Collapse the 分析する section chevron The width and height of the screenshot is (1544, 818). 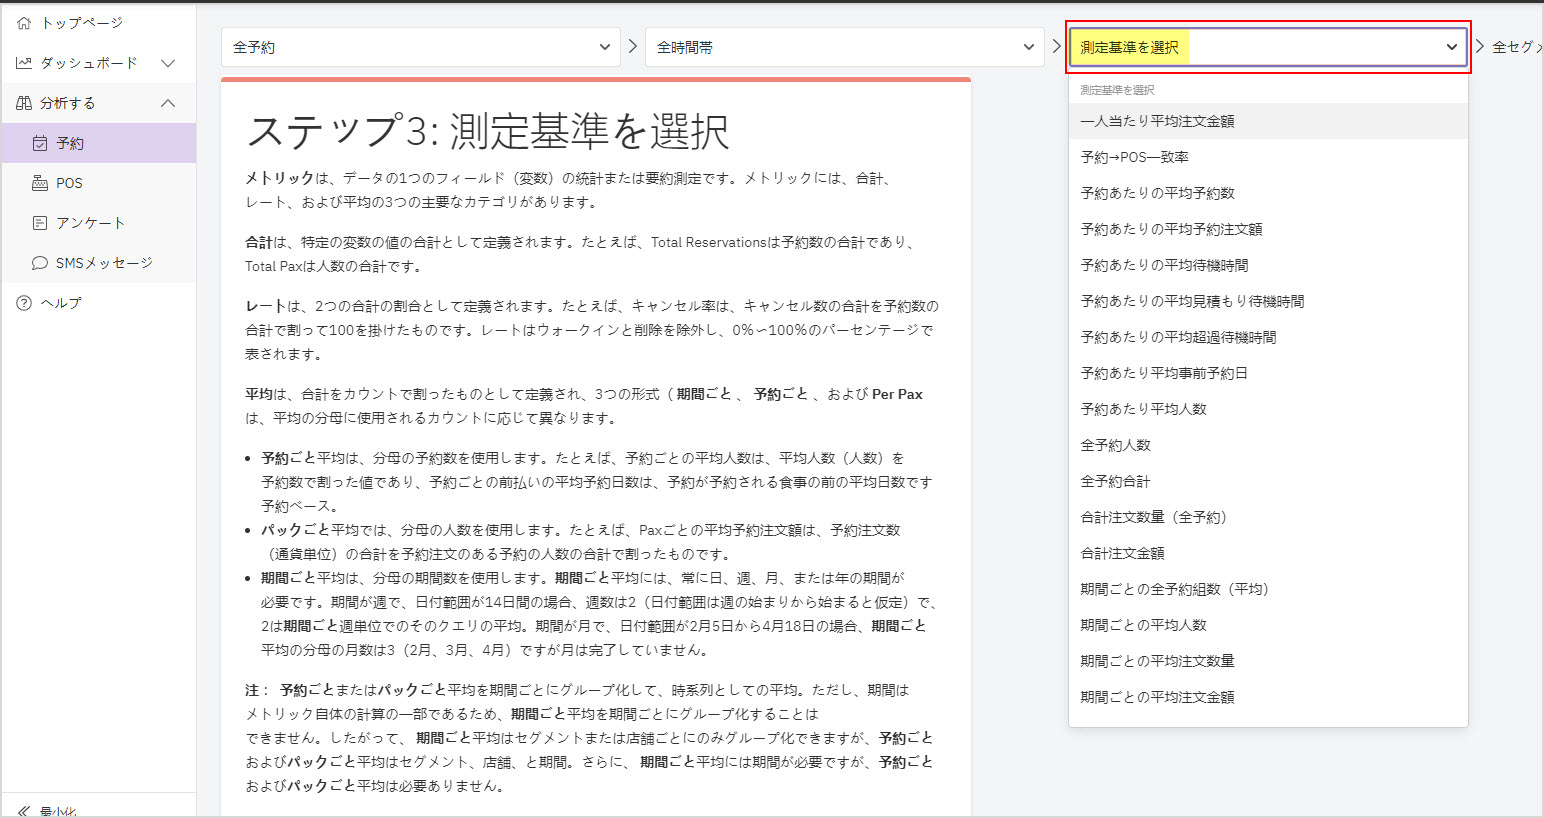168,103
